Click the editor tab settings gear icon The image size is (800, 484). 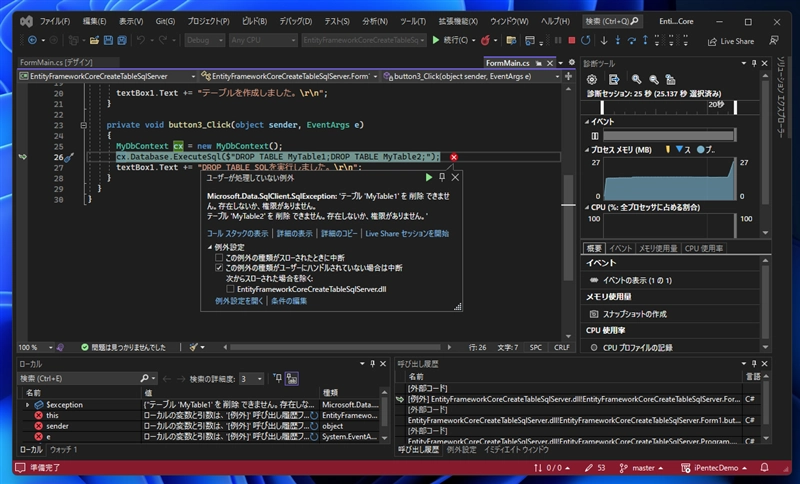point(572,63)
